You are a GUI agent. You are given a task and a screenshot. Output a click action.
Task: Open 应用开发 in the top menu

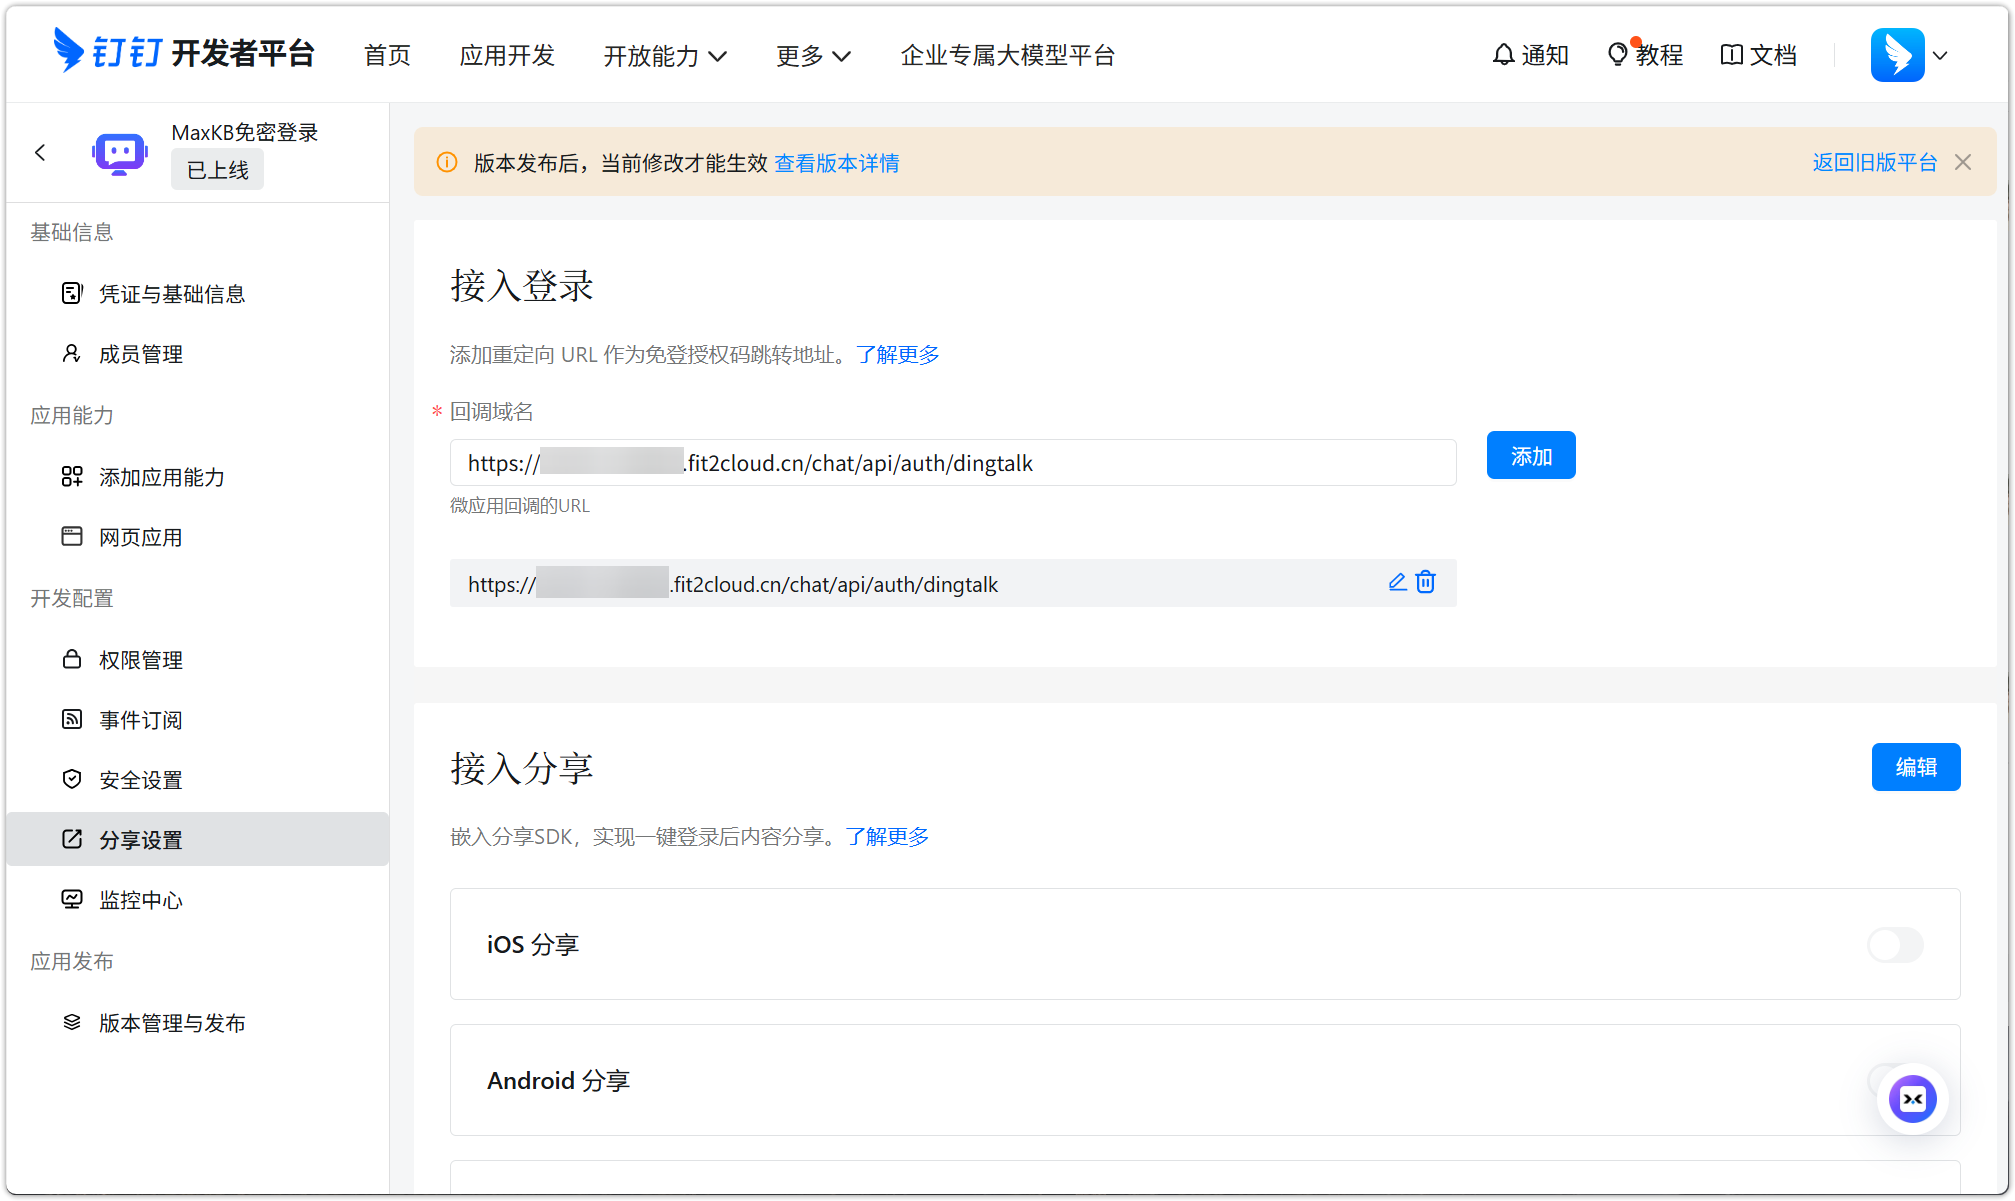pyautogui.click(x=506, y=56)
